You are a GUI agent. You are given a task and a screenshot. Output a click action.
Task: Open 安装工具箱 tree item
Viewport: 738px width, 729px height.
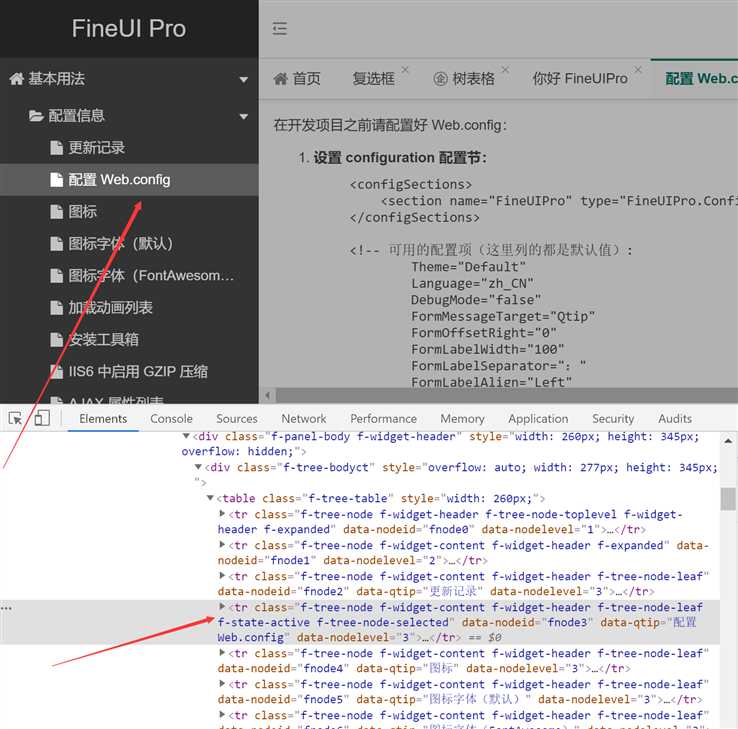104,340
